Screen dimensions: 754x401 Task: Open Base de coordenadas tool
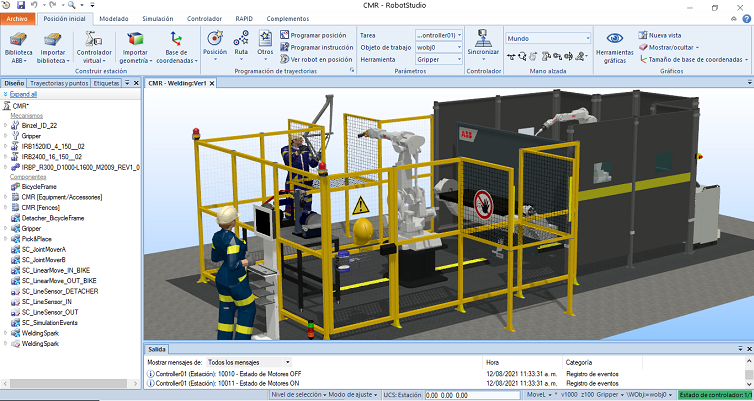(x=176, y=47)
